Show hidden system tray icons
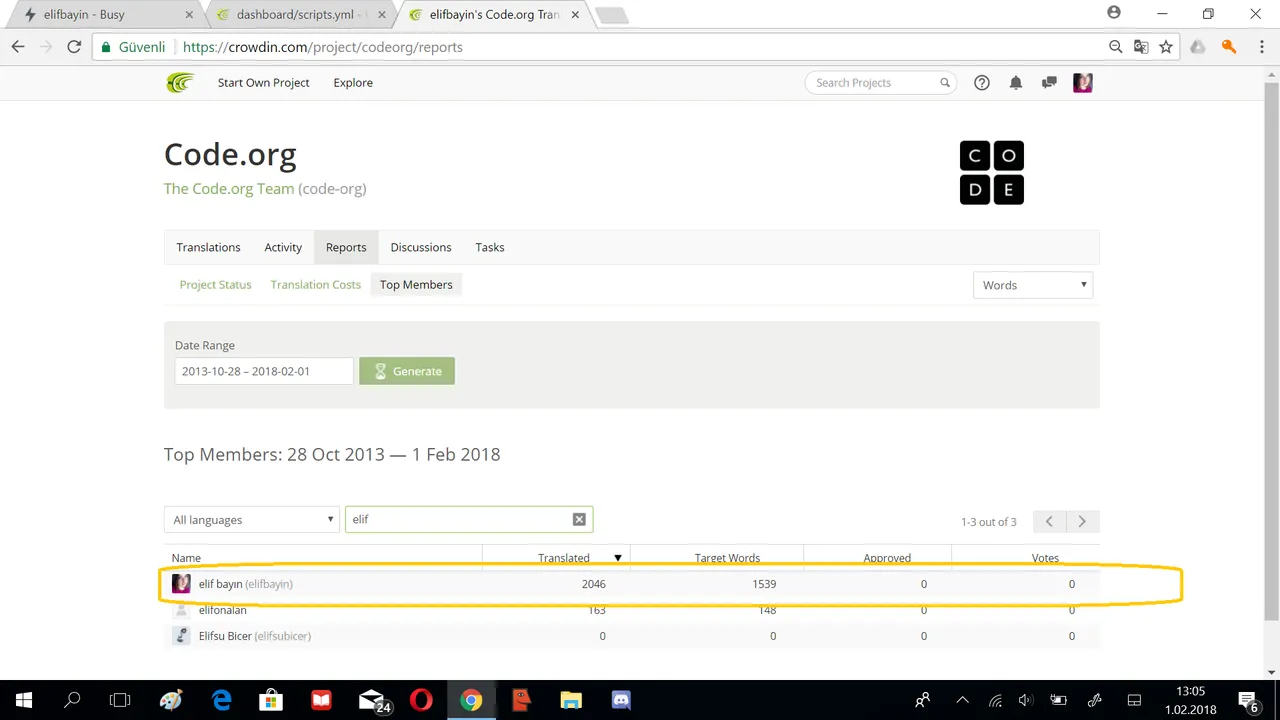The image size is (1280, 720). pyautogui.click(x=962, y=700)
